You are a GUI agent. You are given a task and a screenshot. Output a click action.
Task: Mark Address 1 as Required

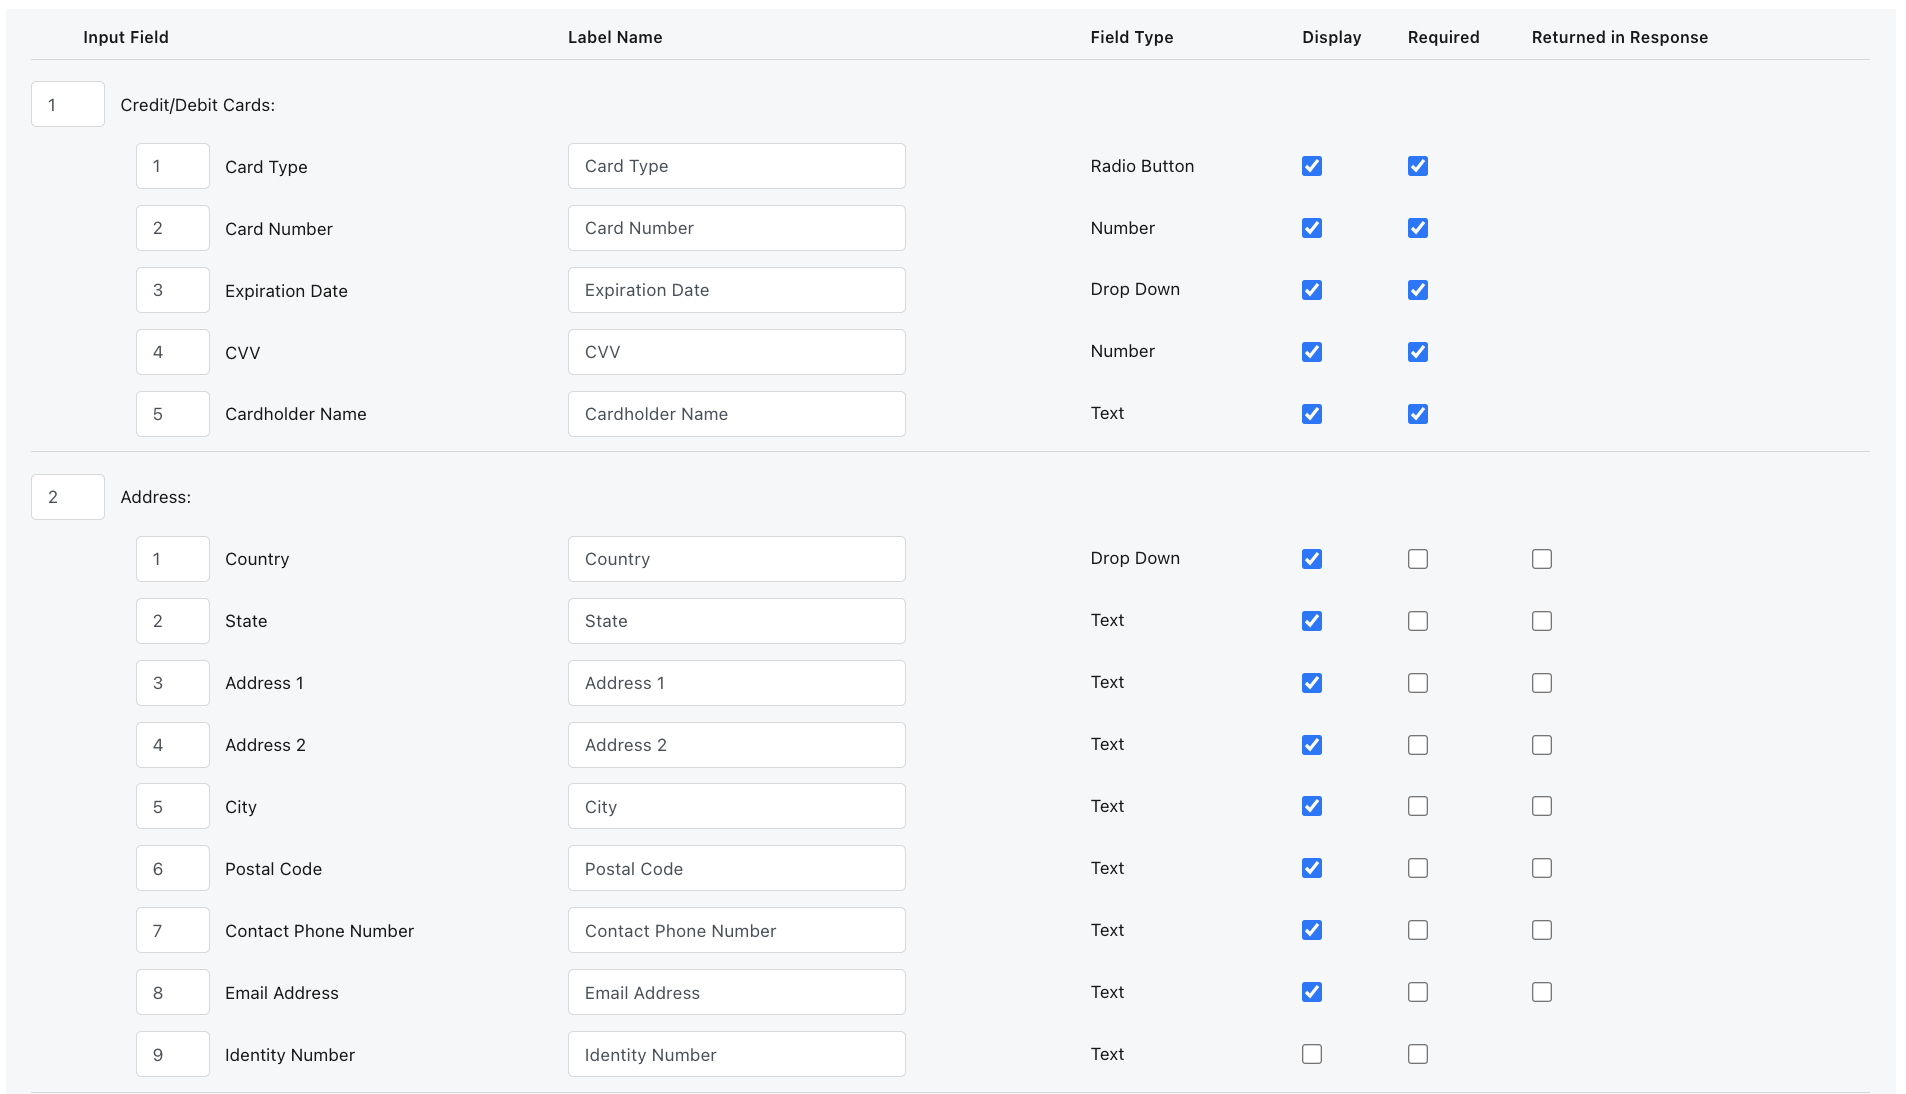click(x=1418, y=683)
